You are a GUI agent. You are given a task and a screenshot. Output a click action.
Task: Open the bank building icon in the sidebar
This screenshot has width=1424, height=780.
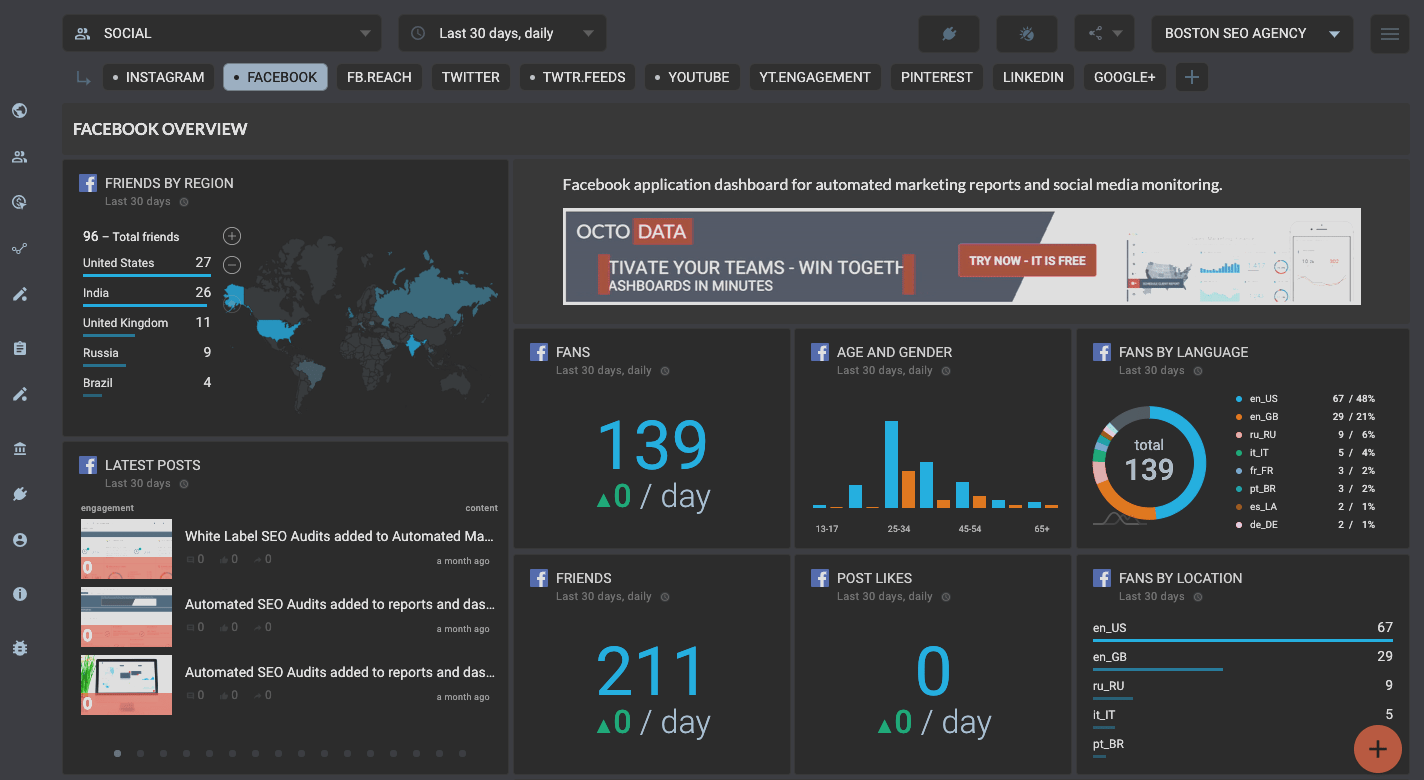[x=19, y=449]
